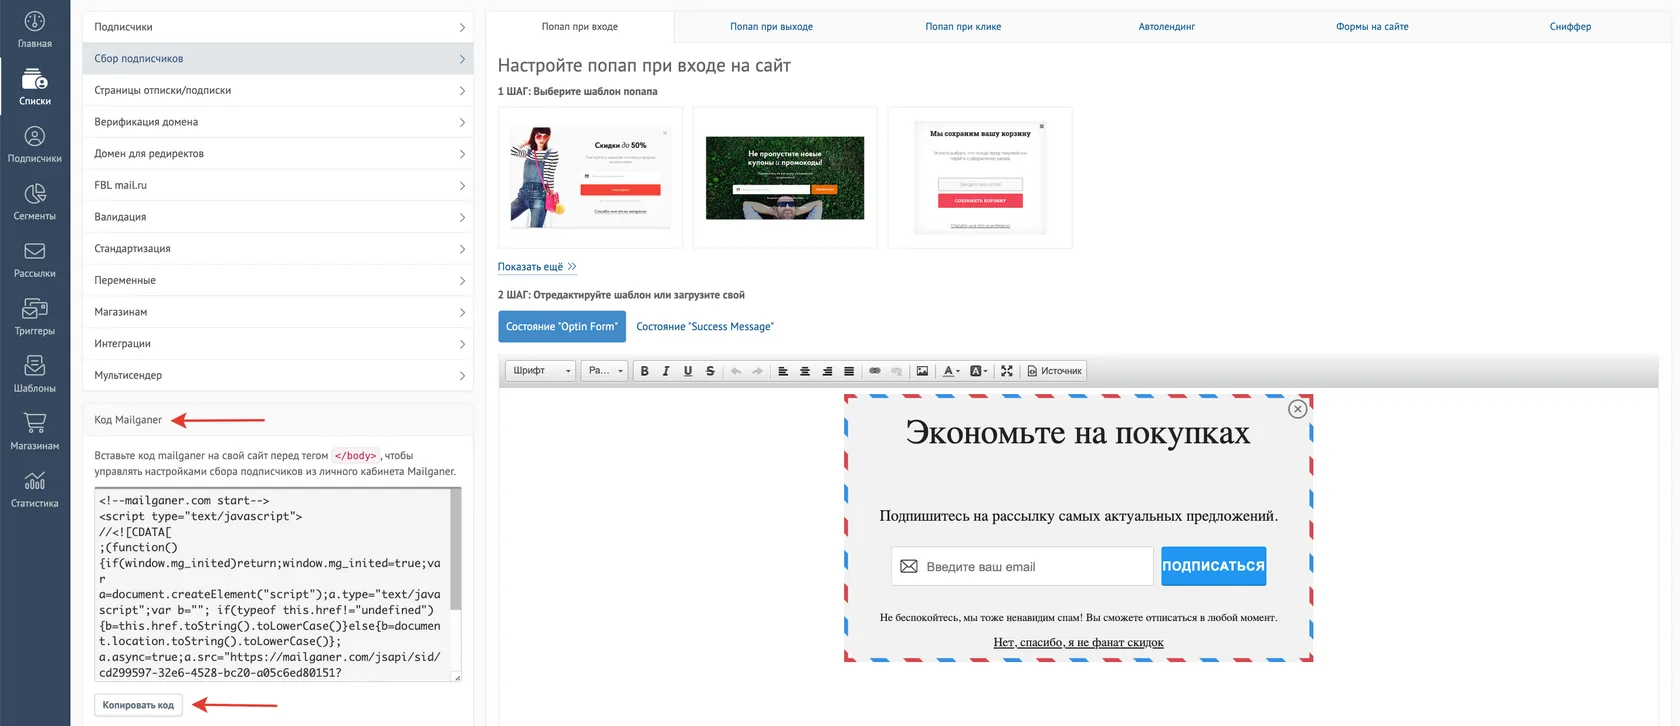
Task: Center align text in editor toolbar
Action: click(805, 371)
